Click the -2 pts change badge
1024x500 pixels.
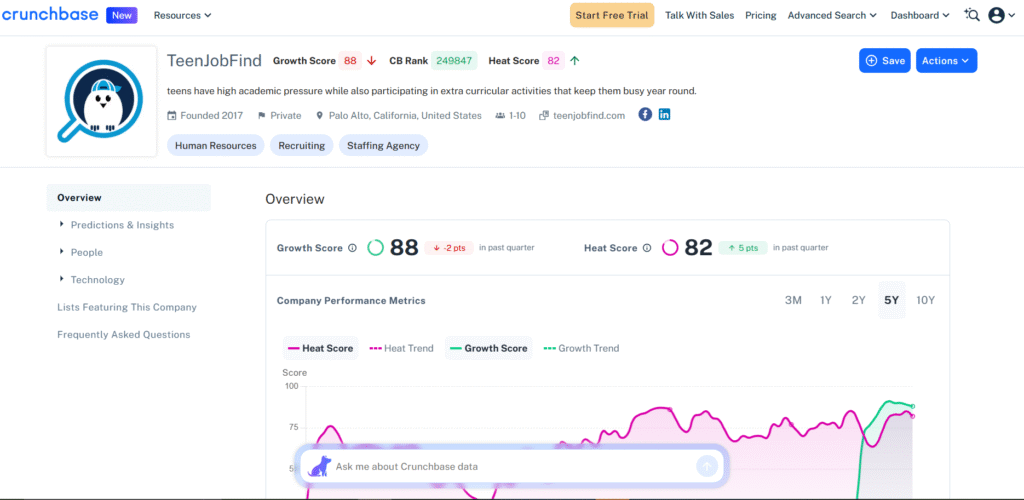[x=449, y=248]
